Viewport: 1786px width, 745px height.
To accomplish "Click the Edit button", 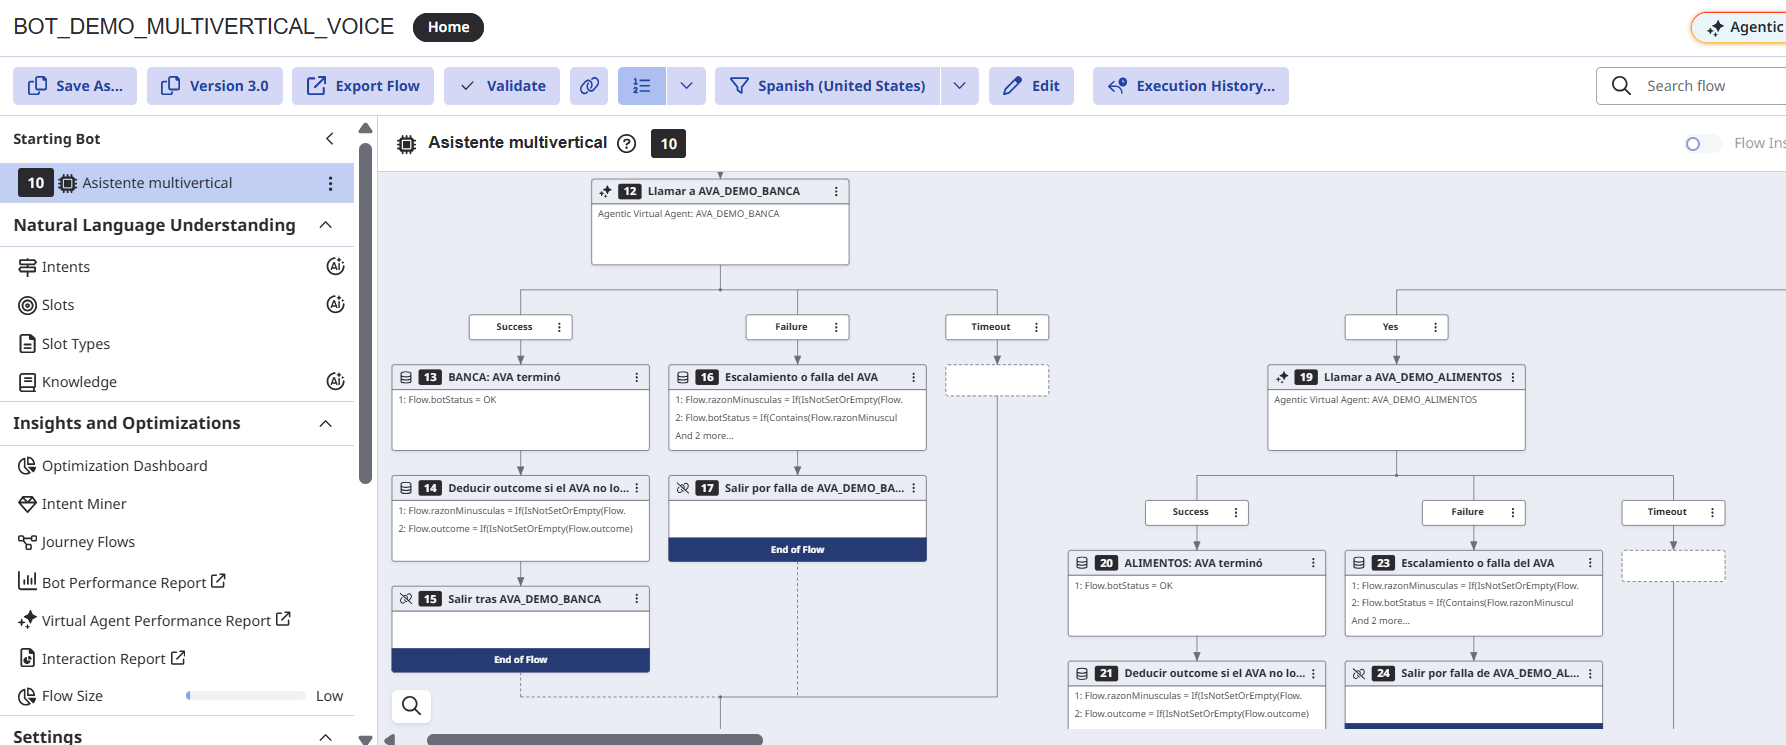I will (x=1031, y=86).
